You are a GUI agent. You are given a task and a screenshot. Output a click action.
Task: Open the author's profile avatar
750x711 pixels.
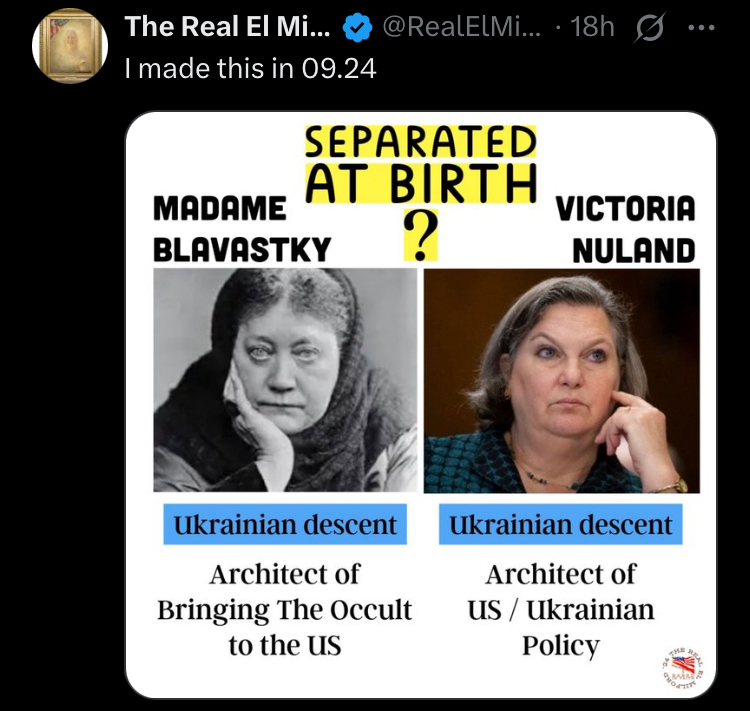70,46
